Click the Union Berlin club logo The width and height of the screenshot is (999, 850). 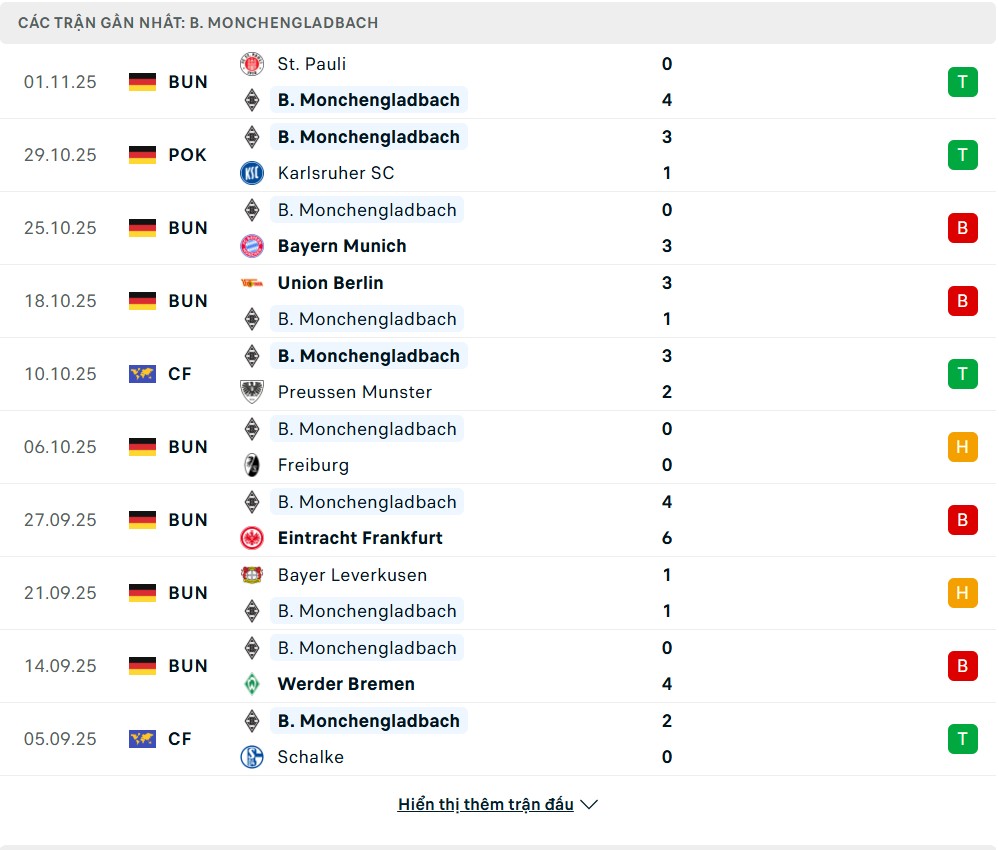[x=251, y=283]
